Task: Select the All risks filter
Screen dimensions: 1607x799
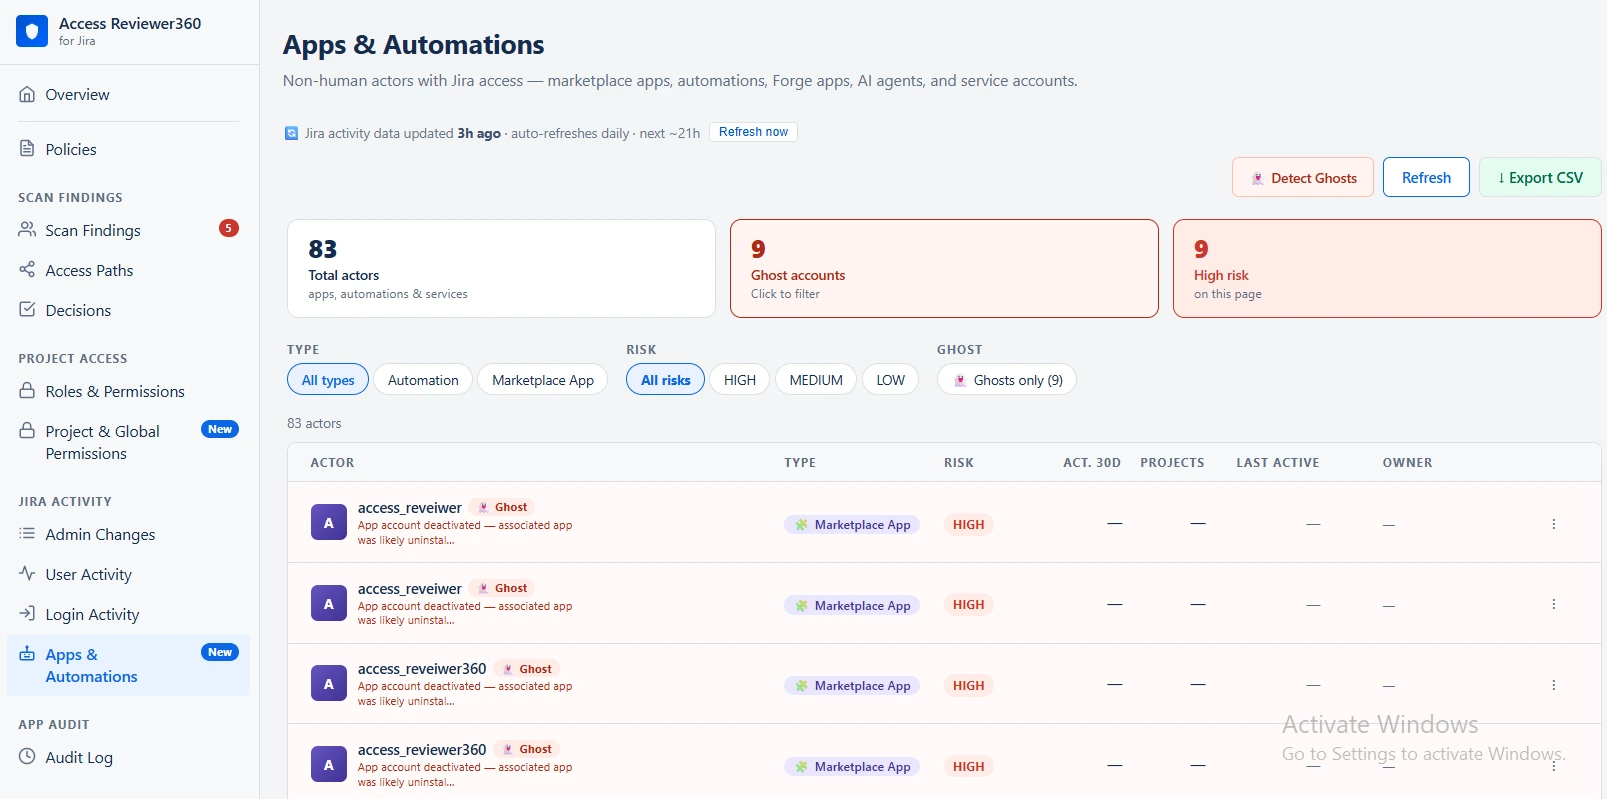Action: click(666, 380)
